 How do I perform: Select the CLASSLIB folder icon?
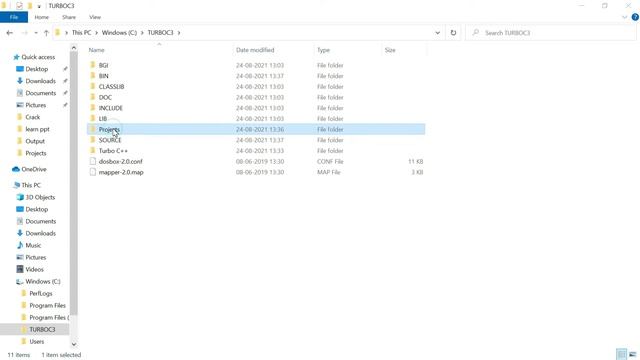coord(93,86)
